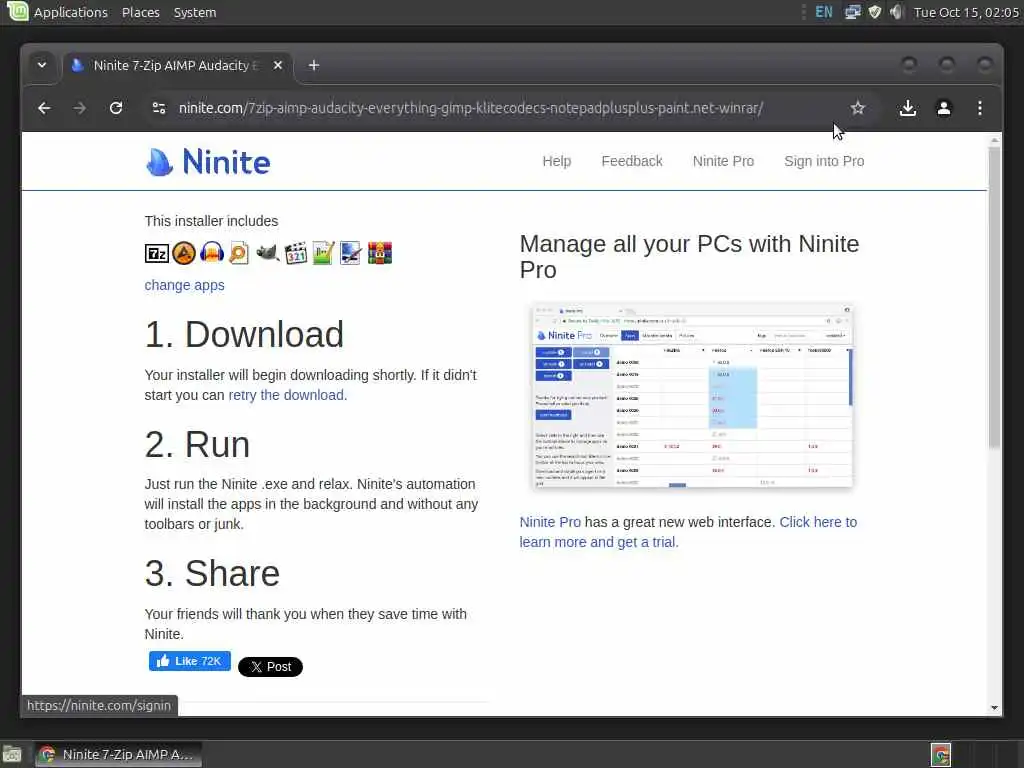Click the X Post button
The image size is (1024, 768).
point(270,667)
